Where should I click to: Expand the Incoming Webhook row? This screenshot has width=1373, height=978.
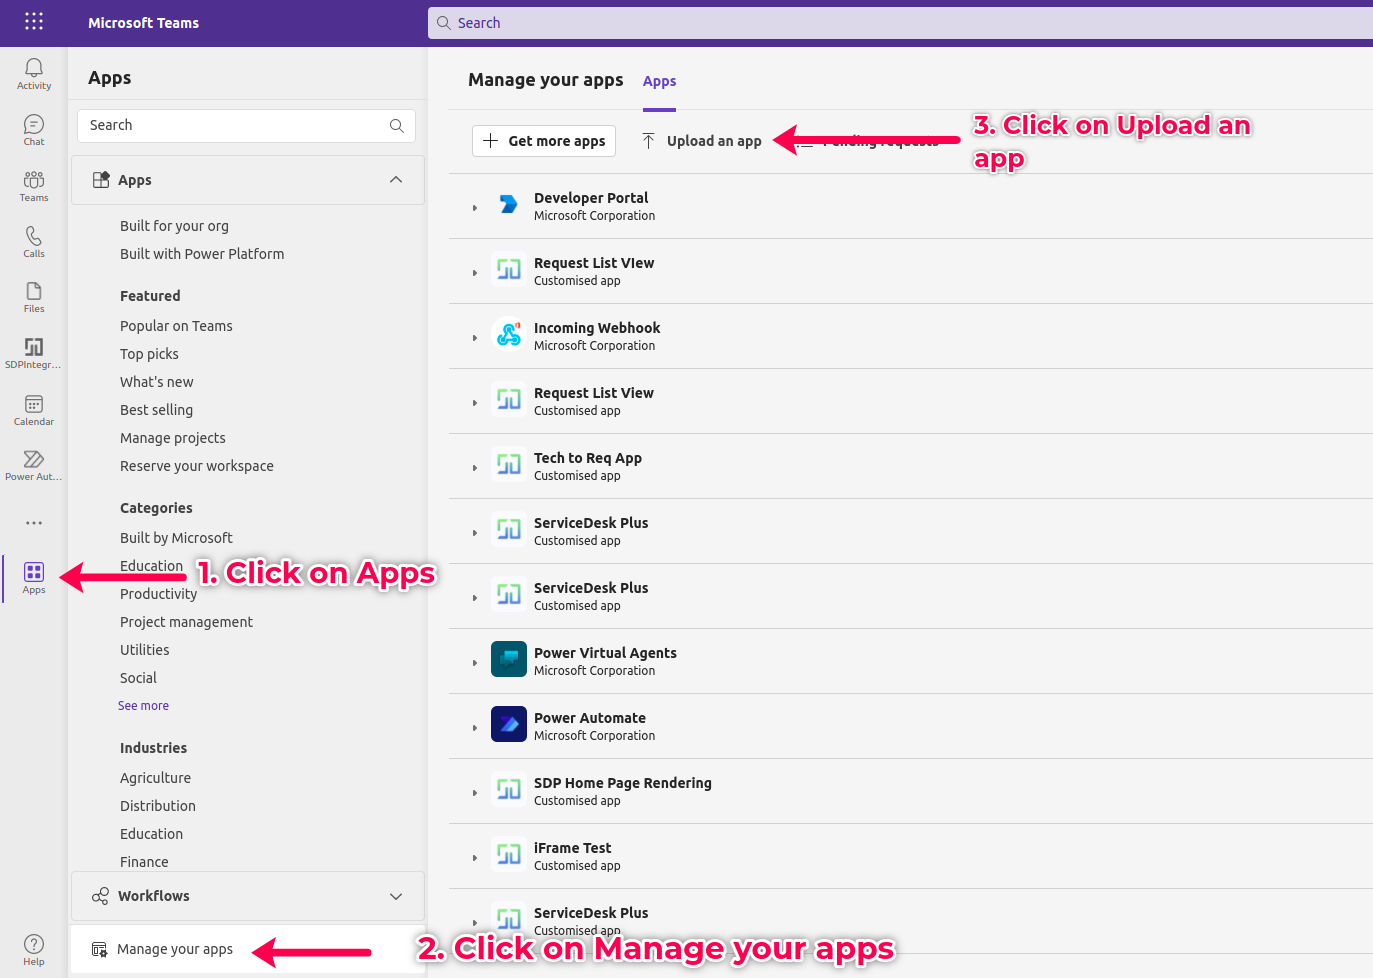475,338
